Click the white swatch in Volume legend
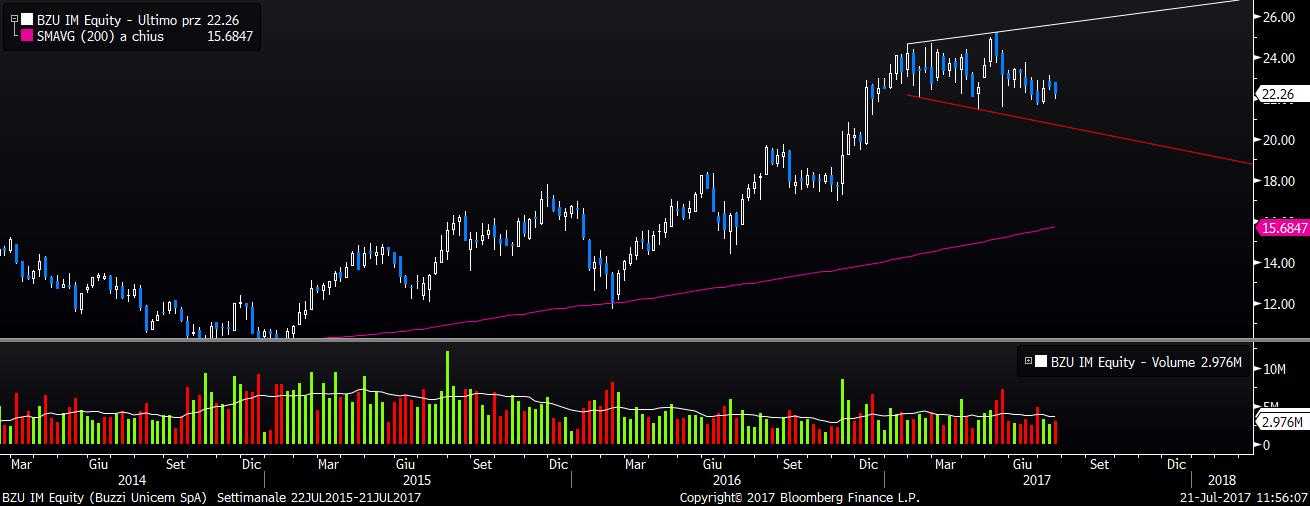This screenshot has width=1310, height=506. coord(1042,362)
